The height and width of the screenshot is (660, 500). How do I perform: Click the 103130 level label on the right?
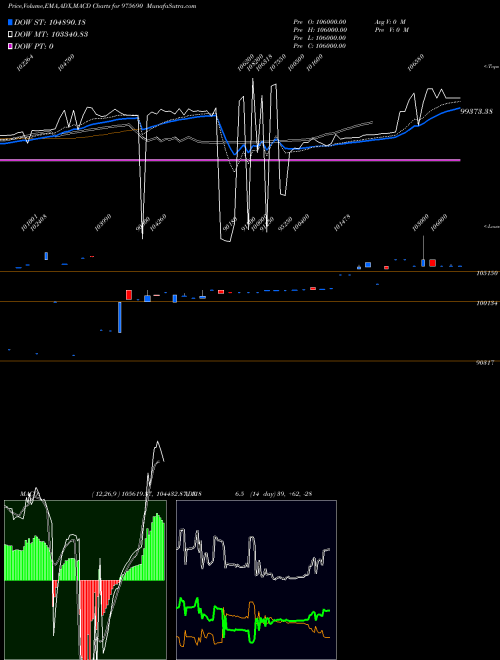pyautogui.click(x=487, y=273)
